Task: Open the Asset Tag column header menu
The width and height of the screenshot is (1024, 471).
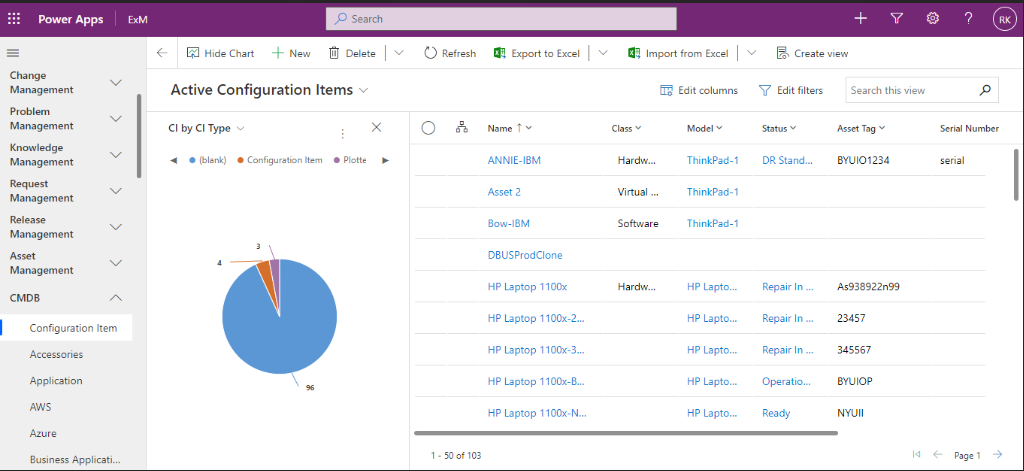Action: [x=861, y=129]
